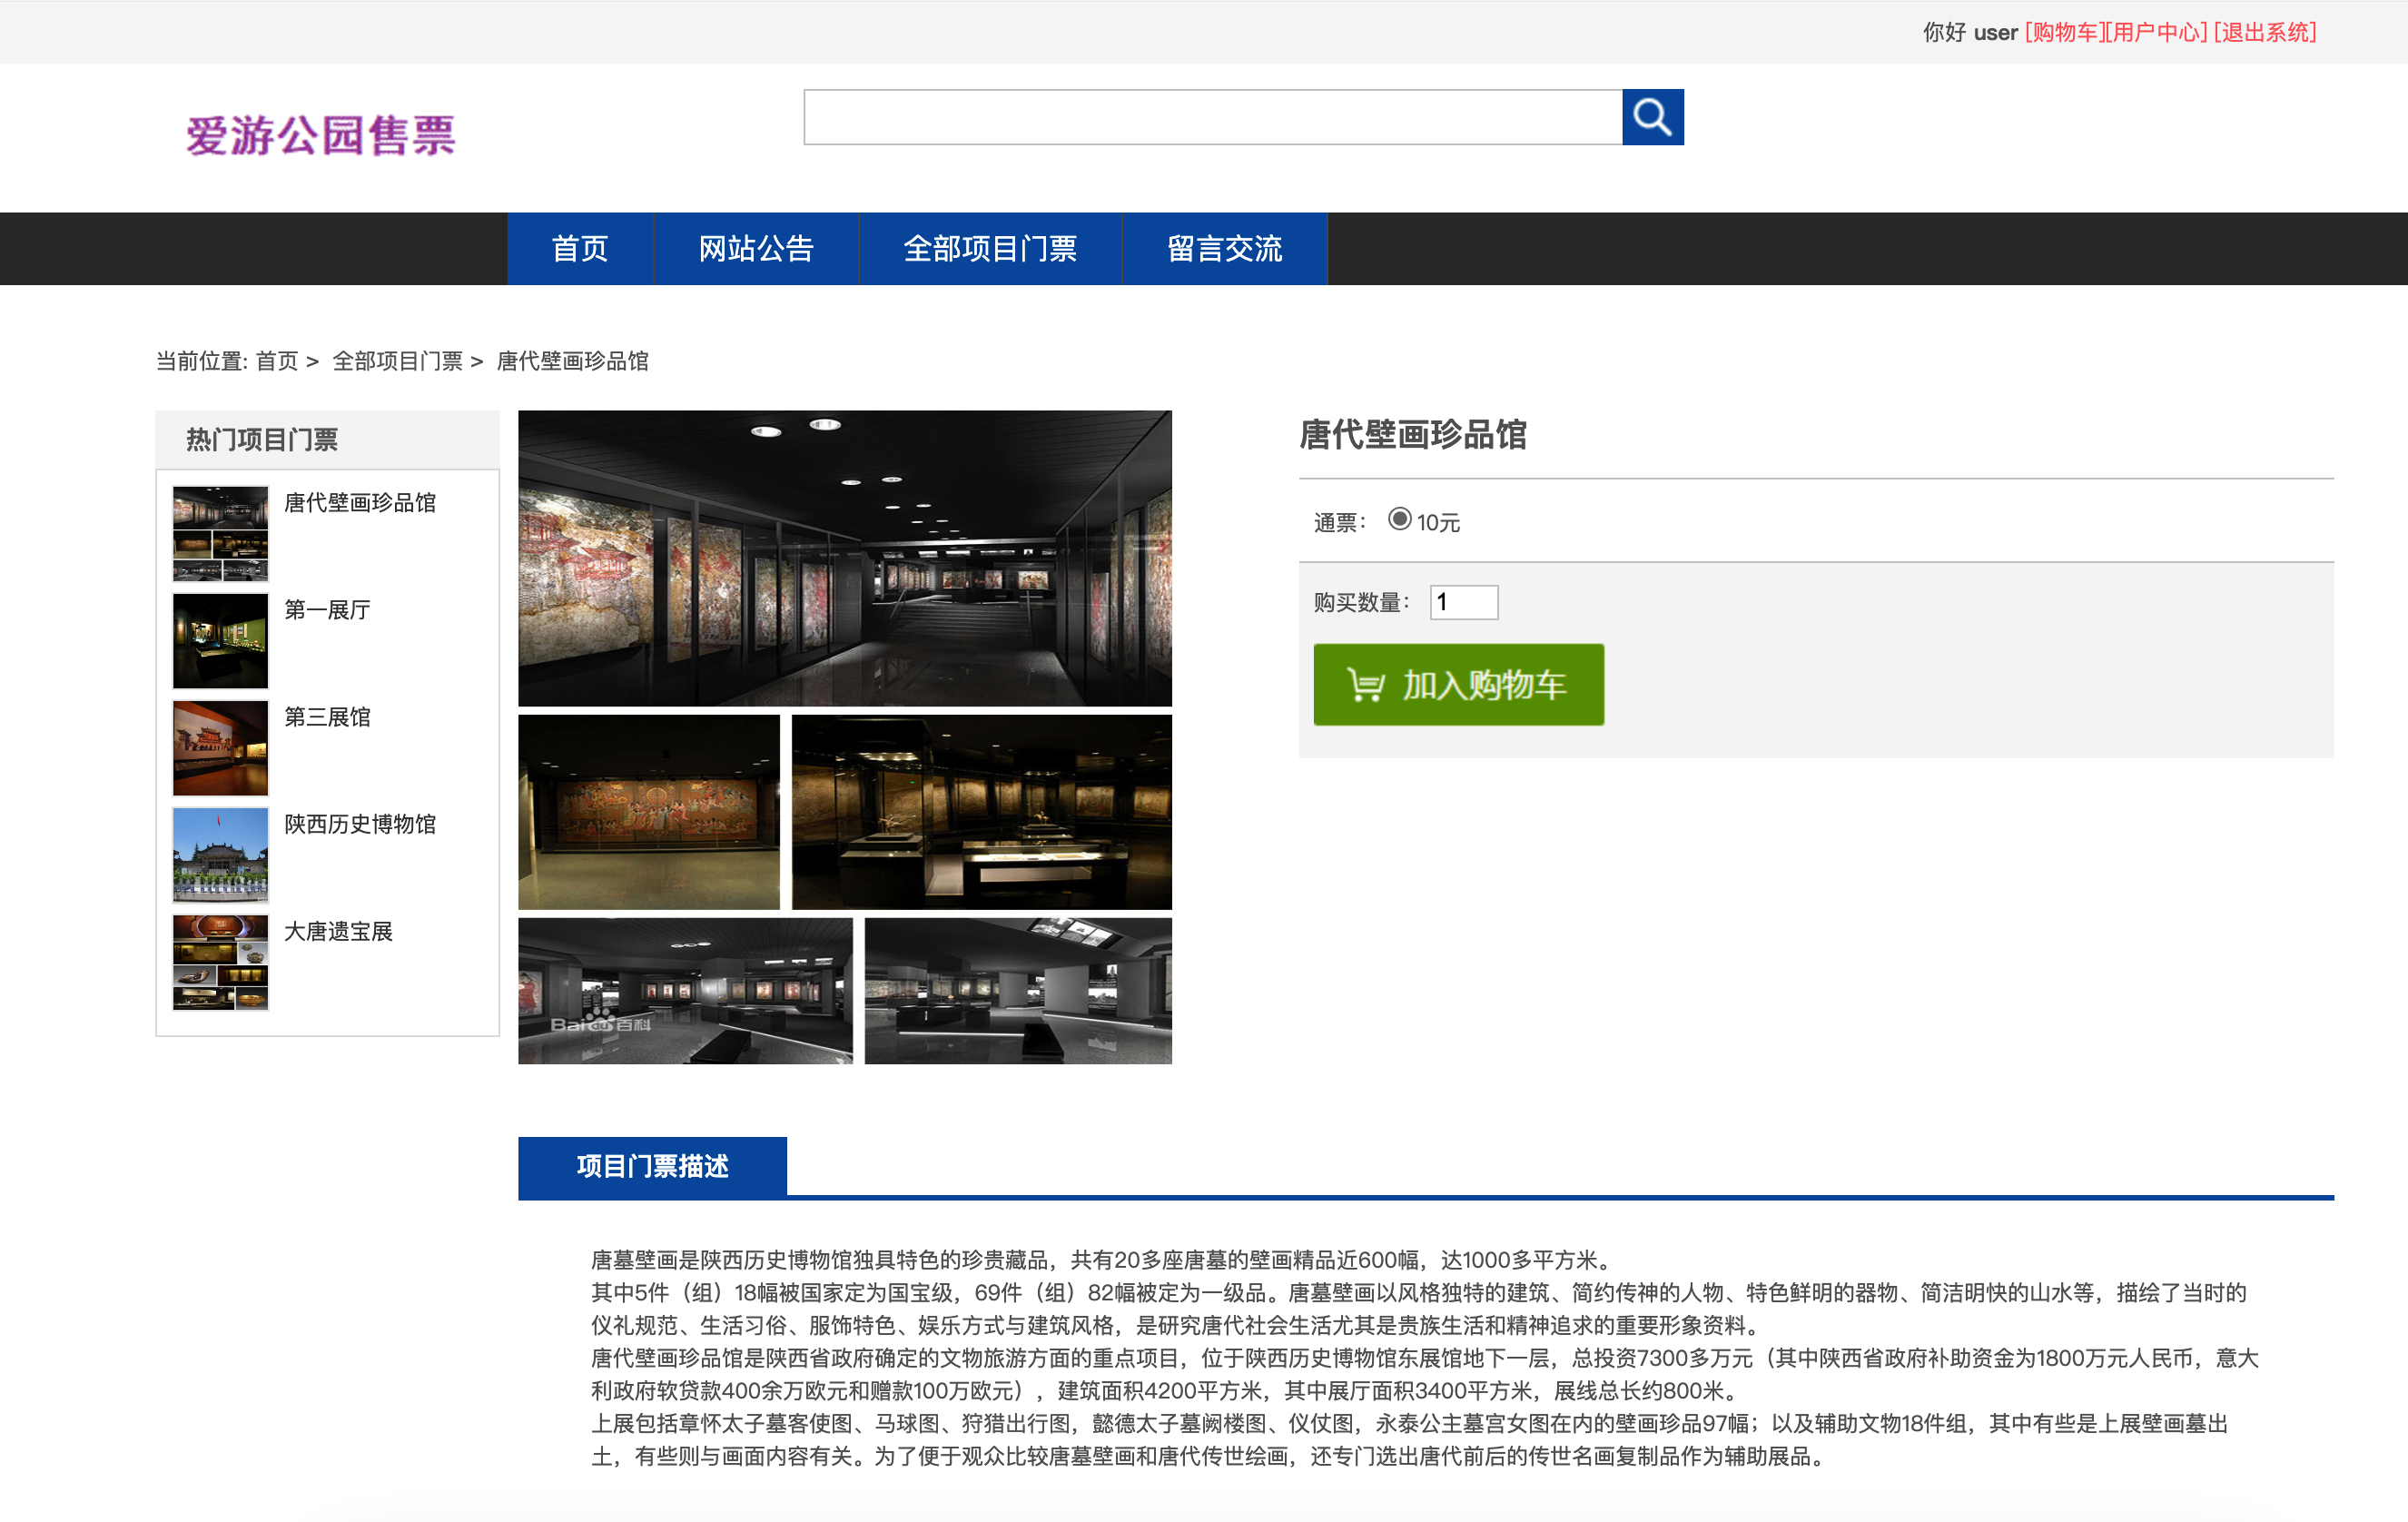Select the 第一展厅 hot ticket item

[x=325, y=611]
